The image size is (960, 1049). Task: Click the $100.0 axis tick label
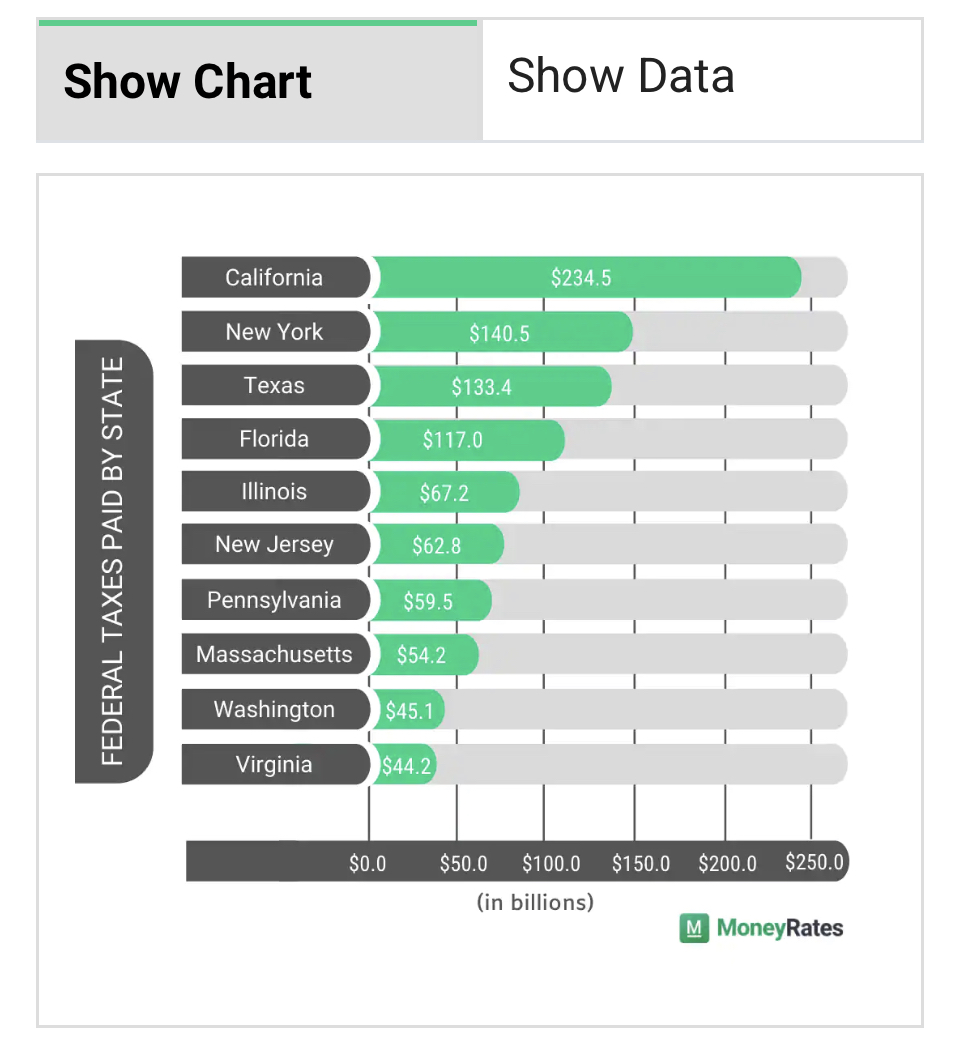(x=551, y=863)
